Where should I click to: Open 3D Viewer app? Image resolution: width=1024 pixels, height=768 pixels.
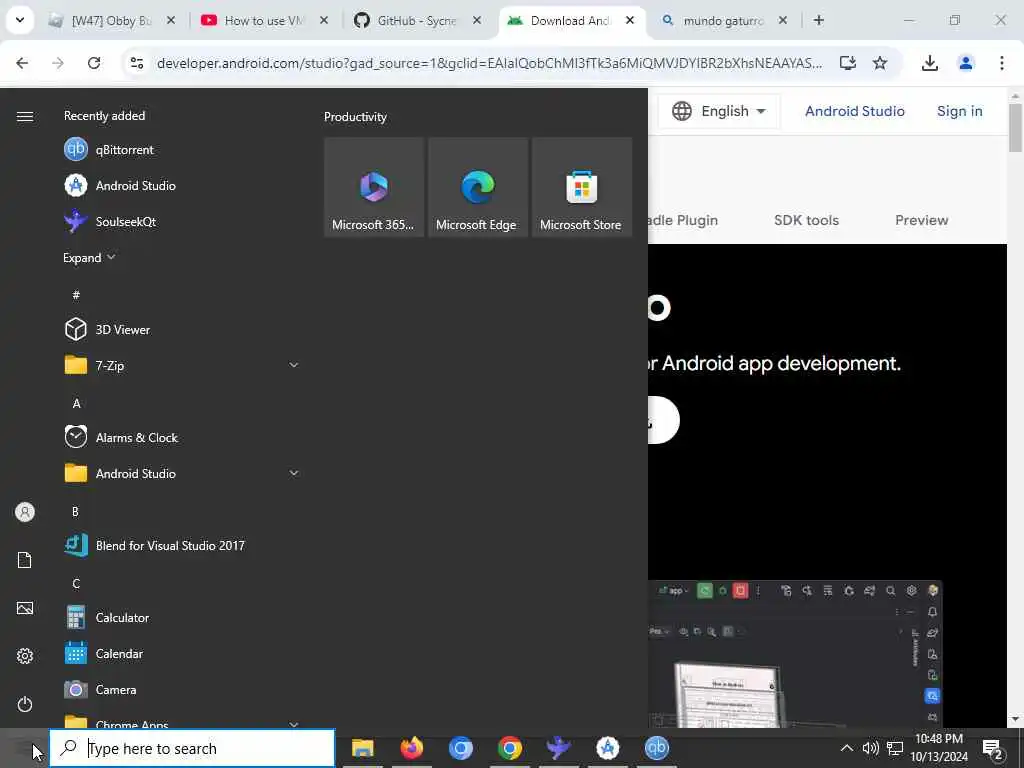(x=182, y=329)
